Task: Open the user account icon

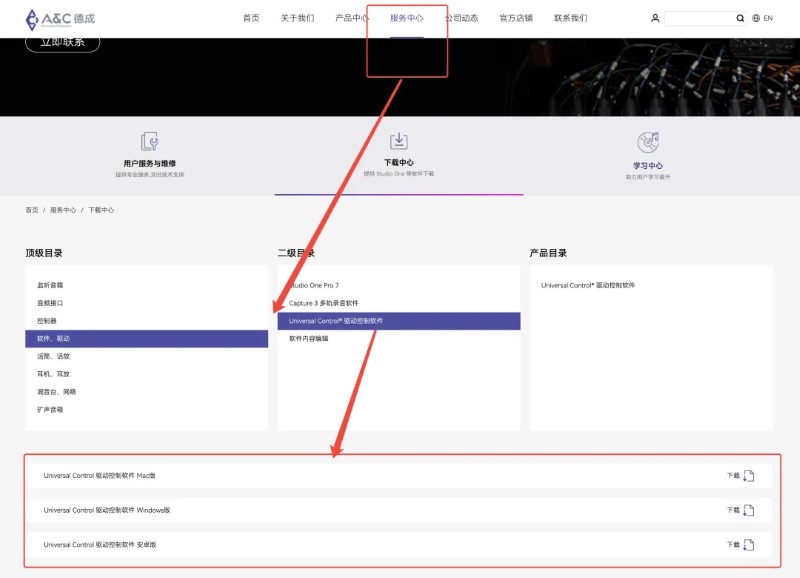Action: (x=655, y=18)
